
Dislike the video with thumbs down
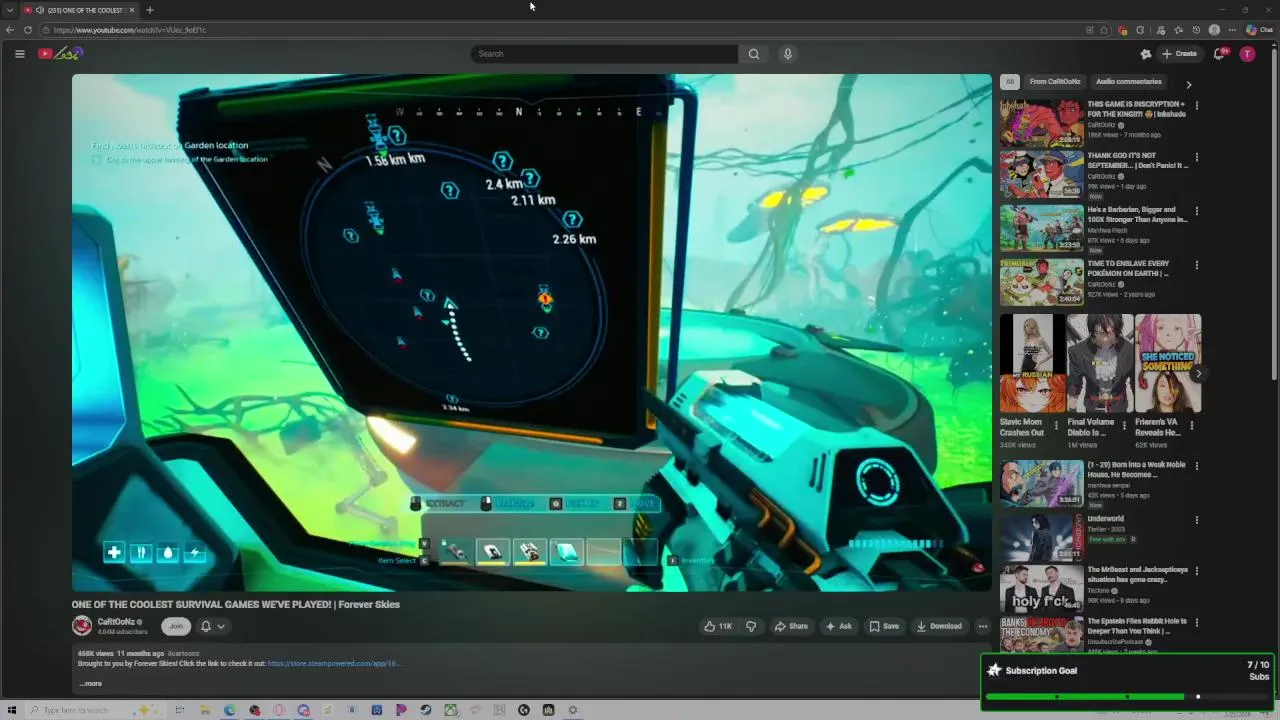click(751, 626)
